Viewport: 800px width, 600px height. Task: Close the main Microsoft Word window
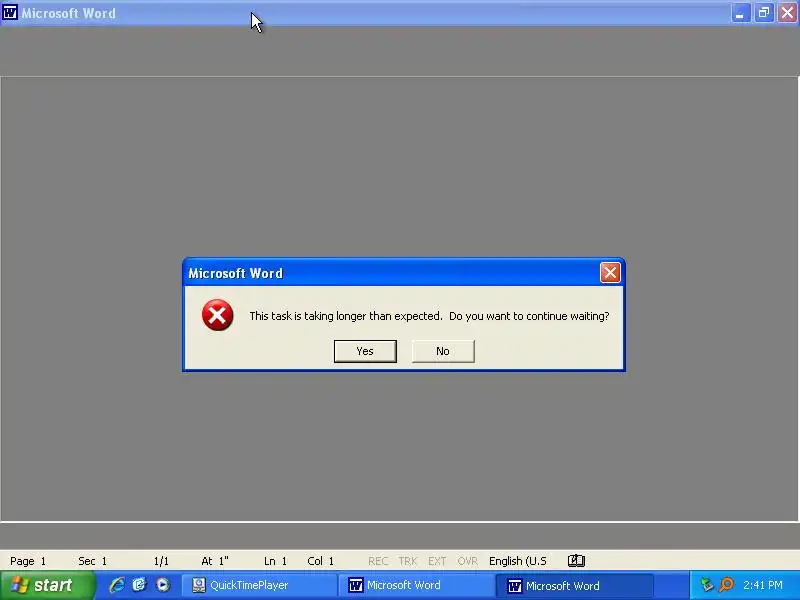787,13
